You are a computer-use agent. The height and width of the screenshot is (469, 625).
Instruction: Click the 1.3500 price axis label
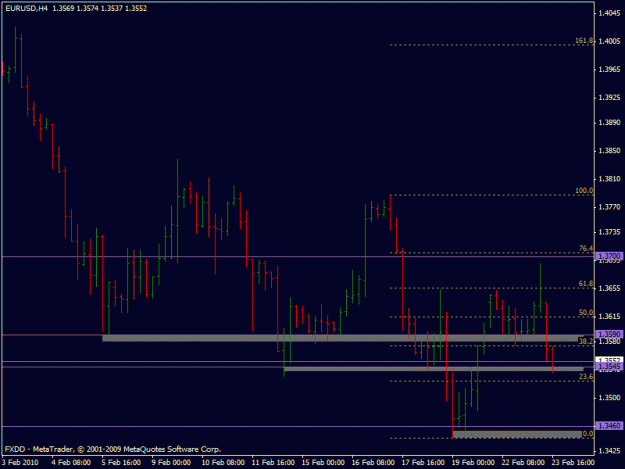click(x=609, y=398)
